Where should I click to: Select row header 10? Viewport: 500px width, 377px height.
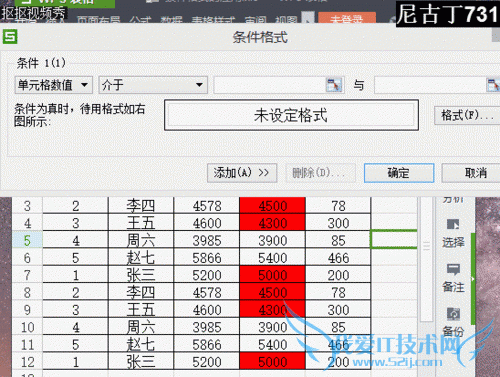(x=27, y=327)
